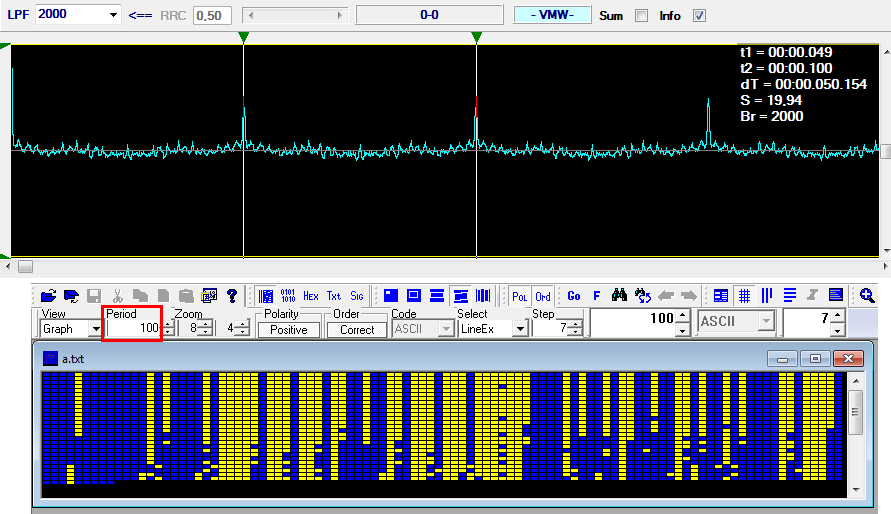The height and width of the screenshot is (514, 891).
Task: Click the second blue folder reload icon
Action: click(71, 296)
